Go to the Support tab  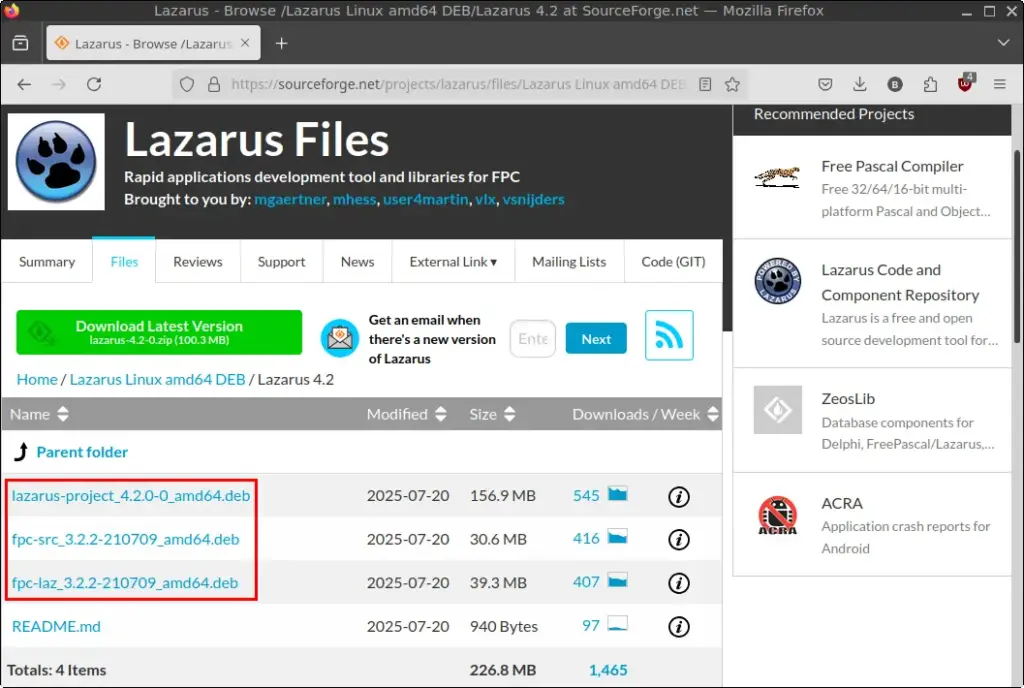click(x=281, y=262)
